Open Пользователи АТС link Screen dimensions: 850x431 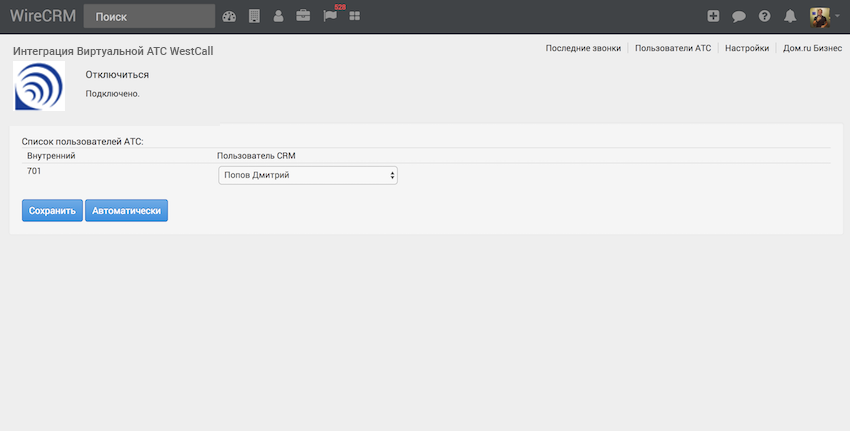673,48
